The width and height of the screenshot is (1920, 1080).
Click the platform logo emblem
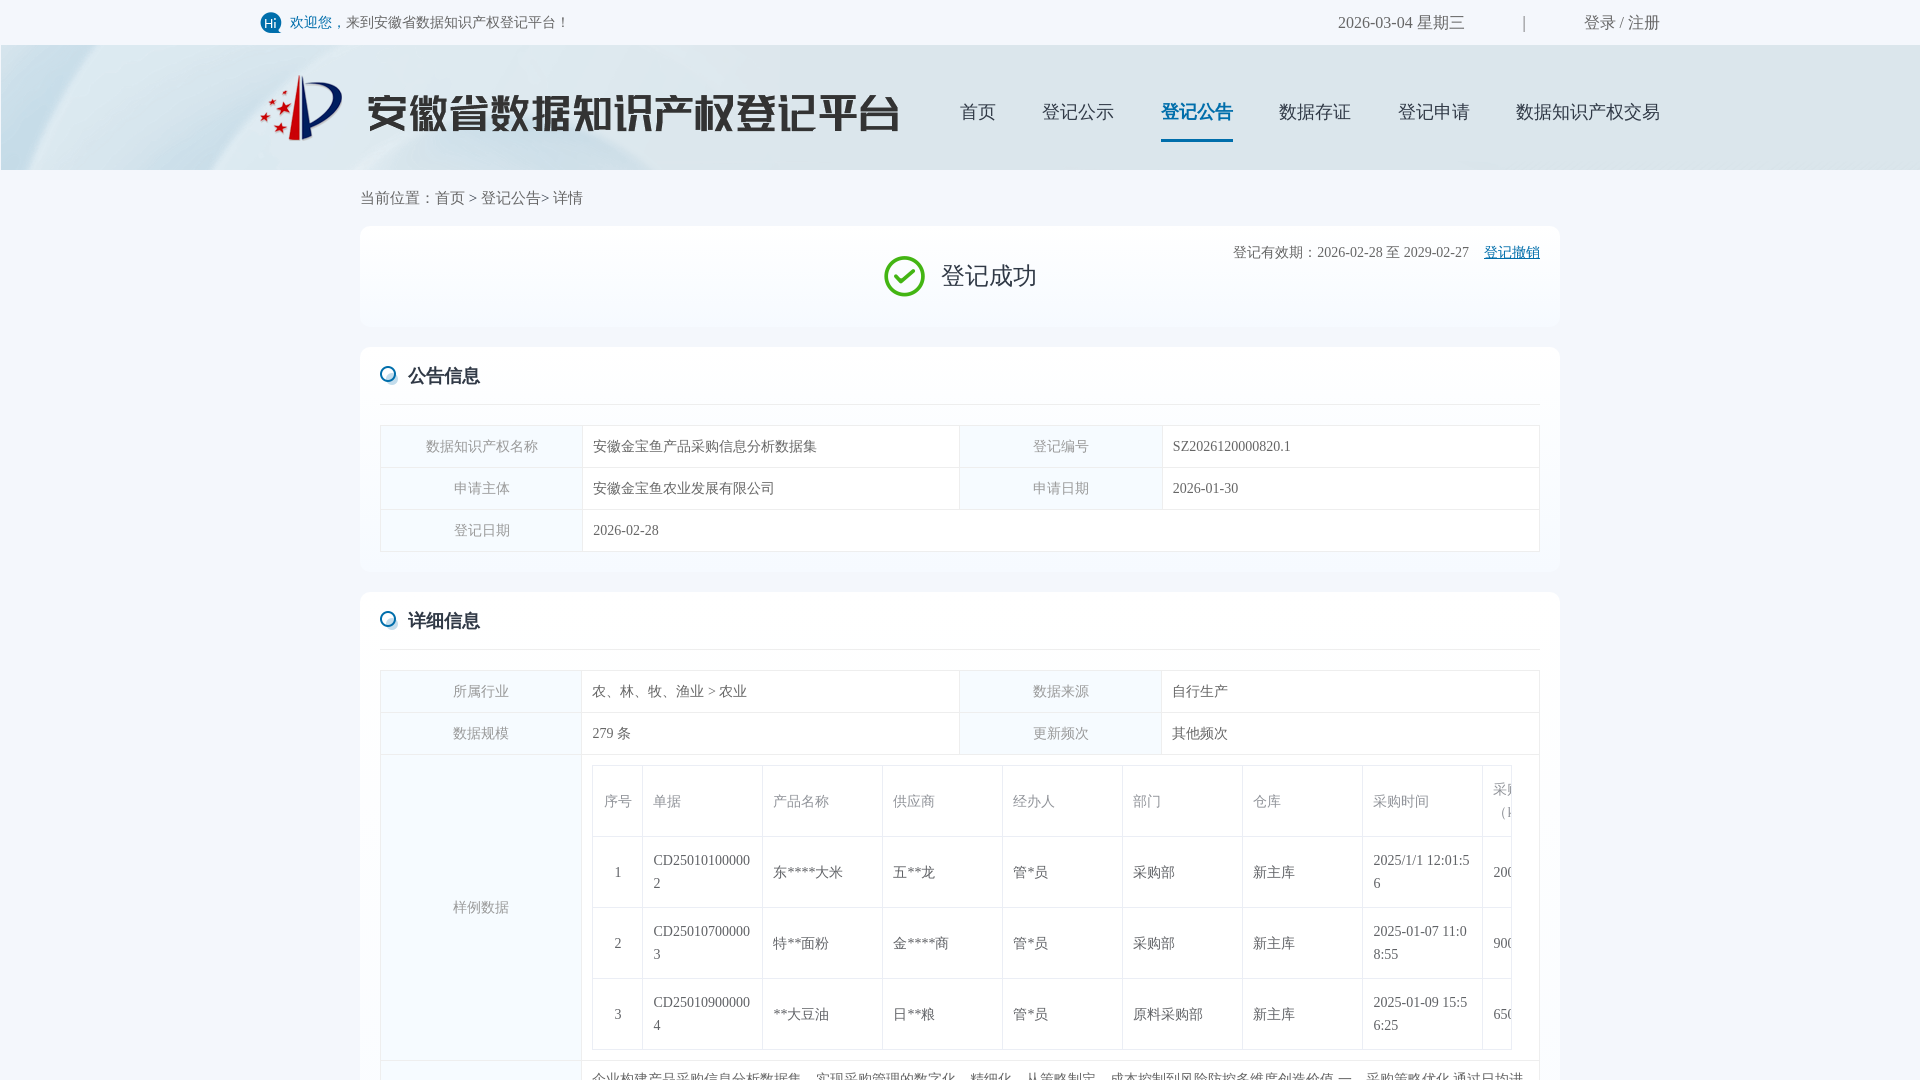(301, 108)
